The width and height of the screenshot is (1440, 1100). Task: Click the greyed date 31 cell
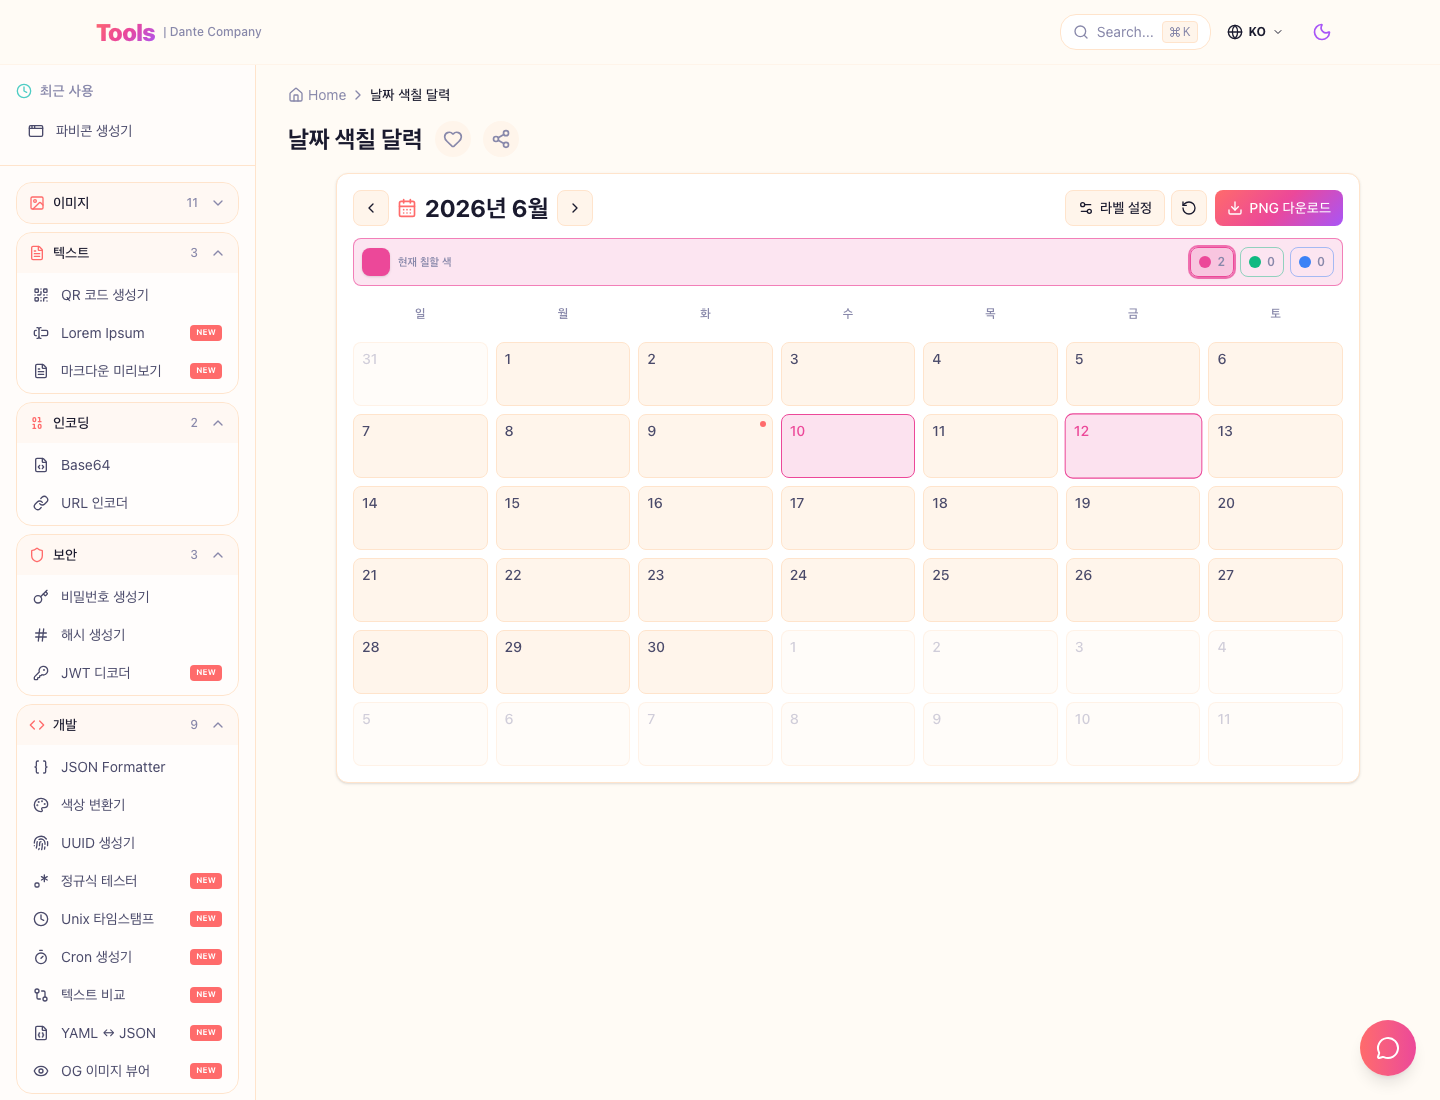[420, 374]
